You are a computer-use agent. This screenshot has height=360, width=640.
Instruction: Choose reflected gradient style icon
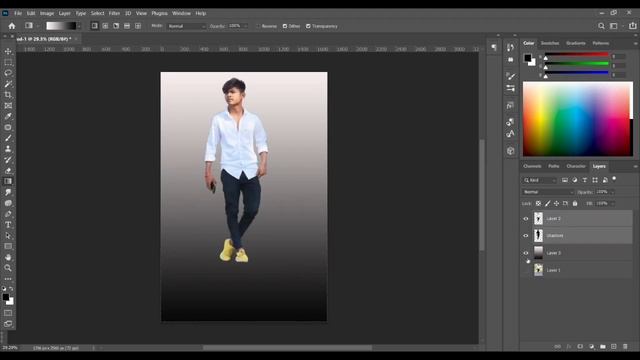127,26
